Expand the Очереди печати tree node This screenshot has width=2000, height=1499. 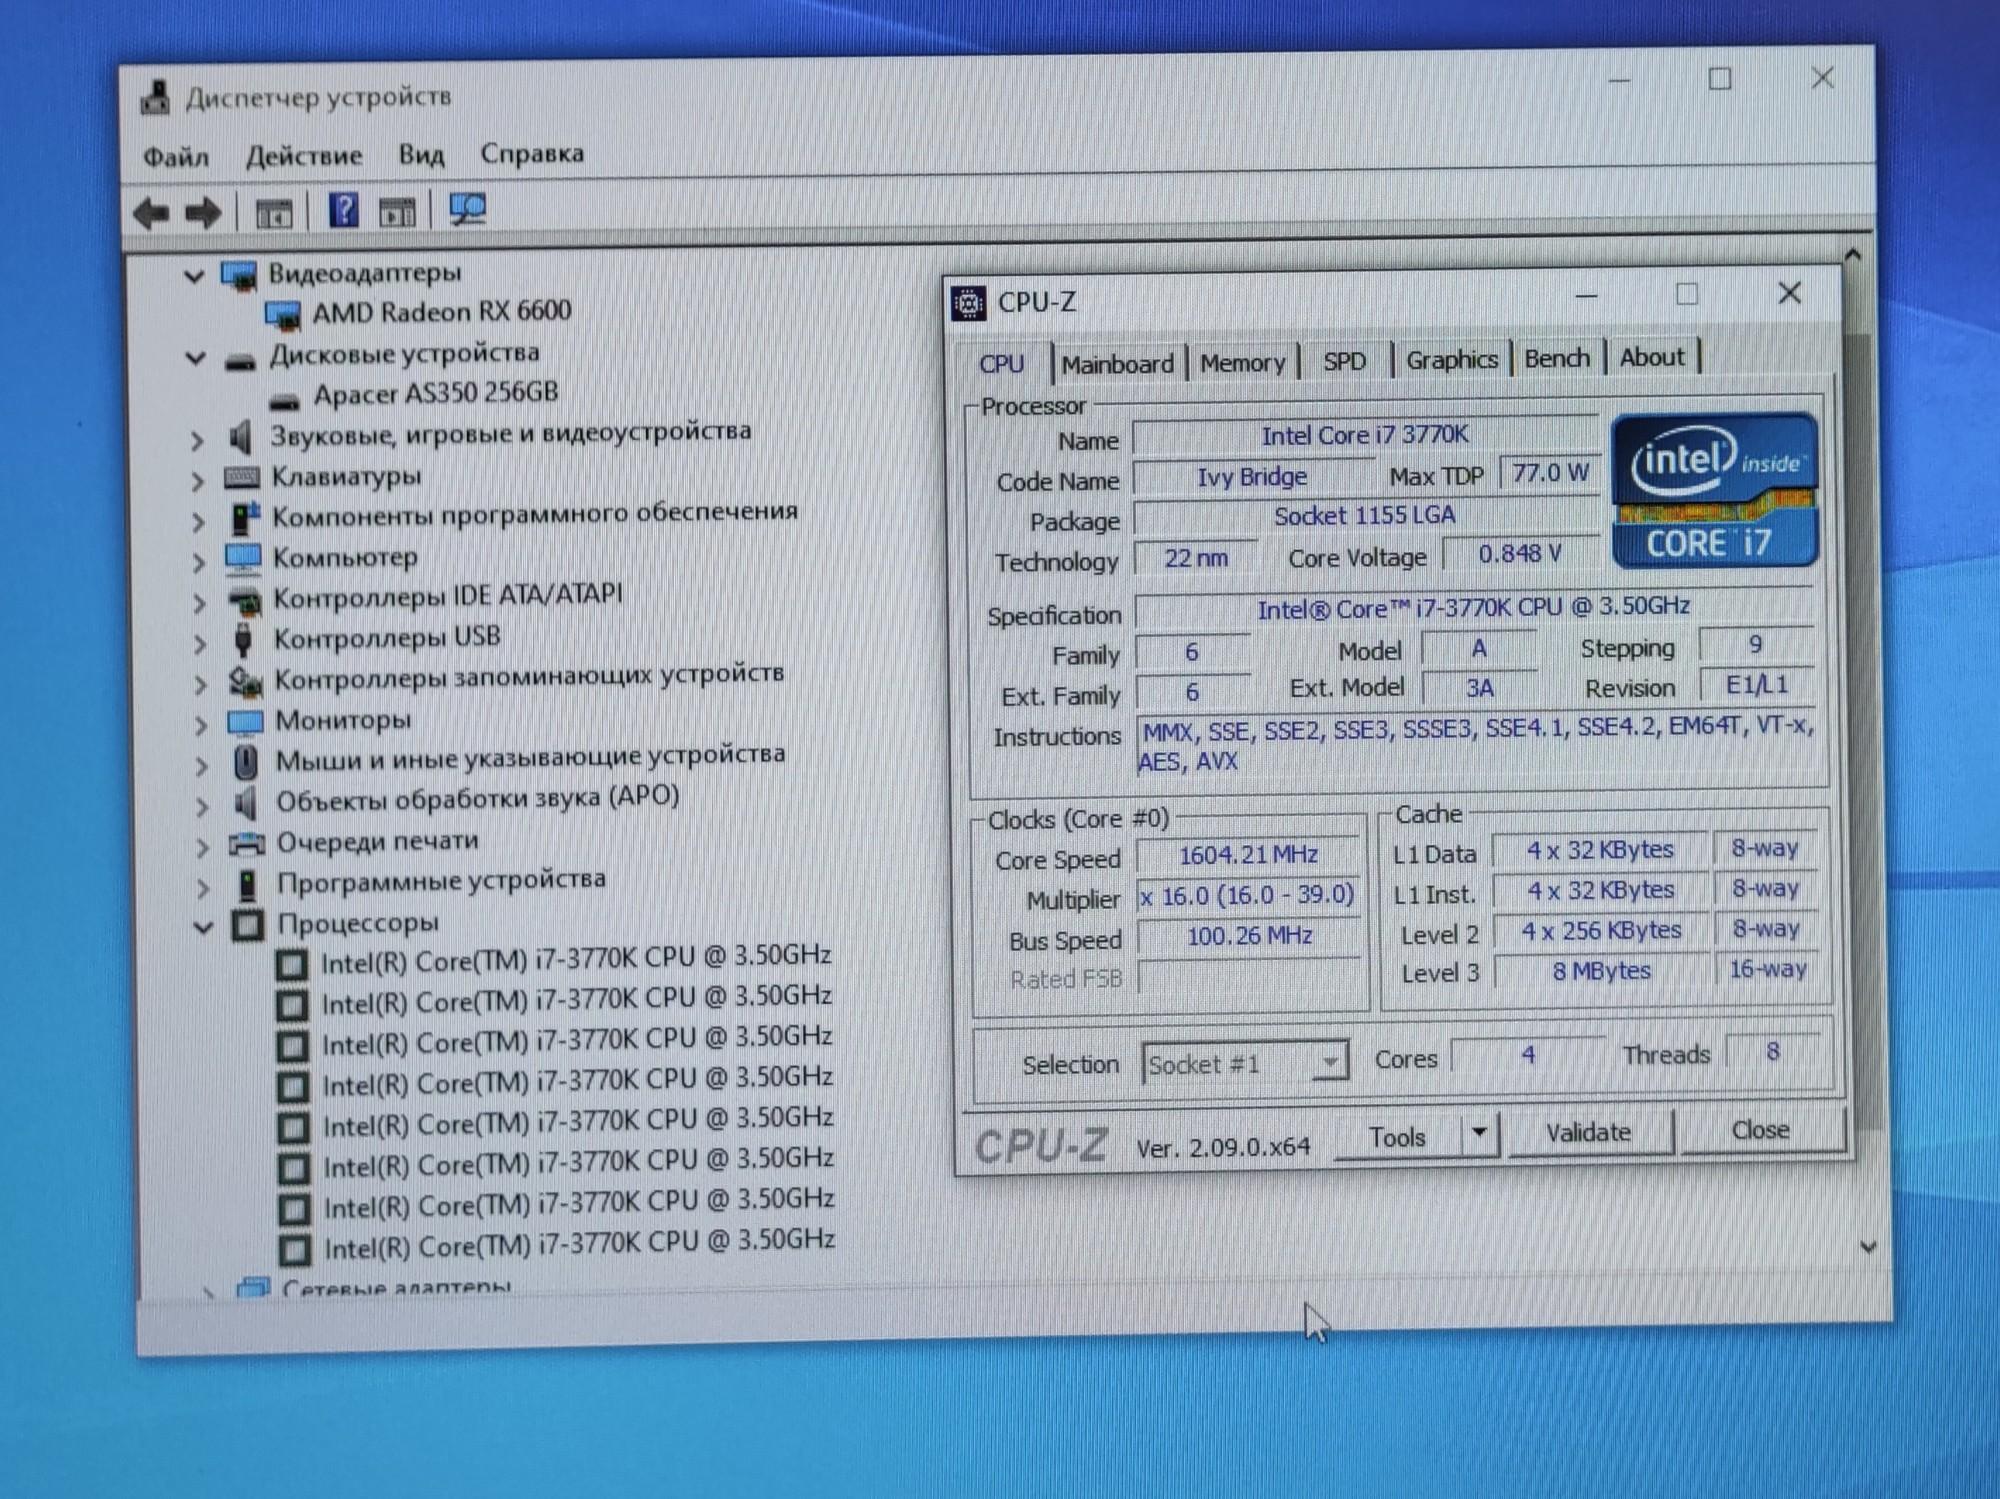point(202,846)
